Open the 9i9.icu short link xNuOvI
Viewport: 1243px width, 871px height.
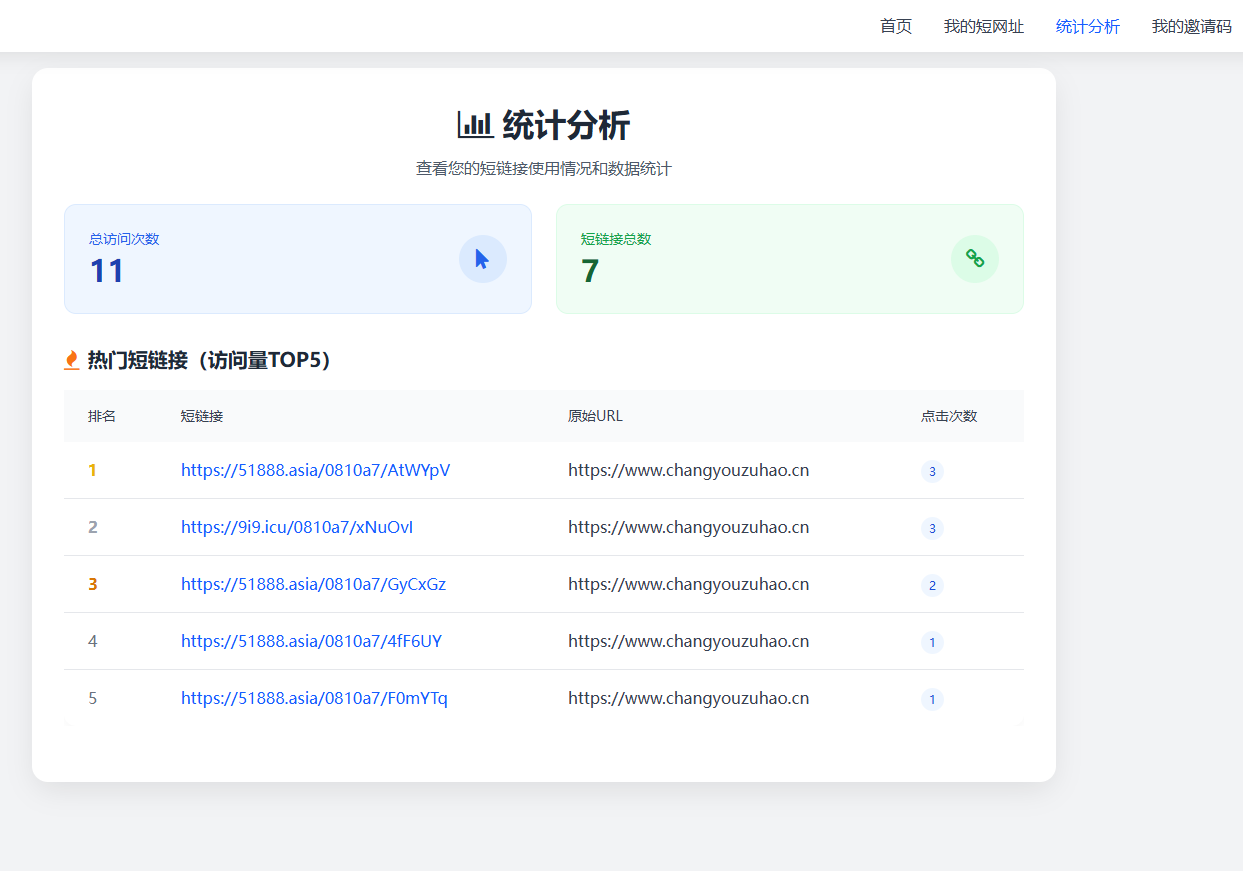point(297,527)
